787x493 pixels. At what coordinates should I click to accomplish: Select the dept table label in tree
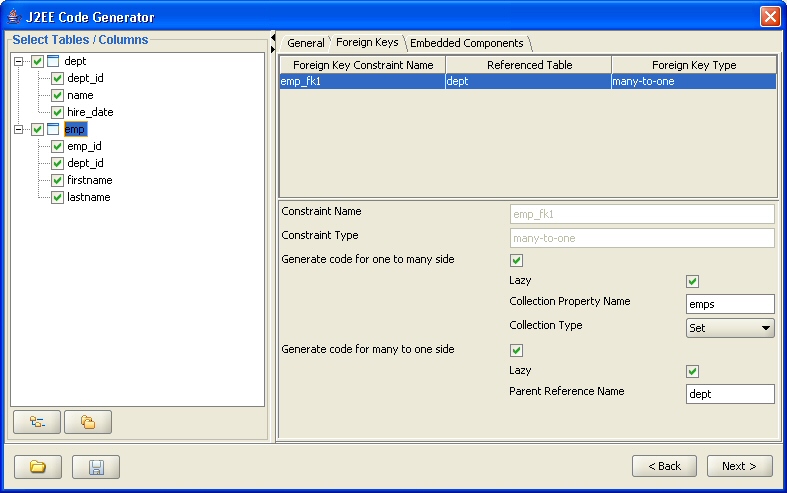pos(75,61)
